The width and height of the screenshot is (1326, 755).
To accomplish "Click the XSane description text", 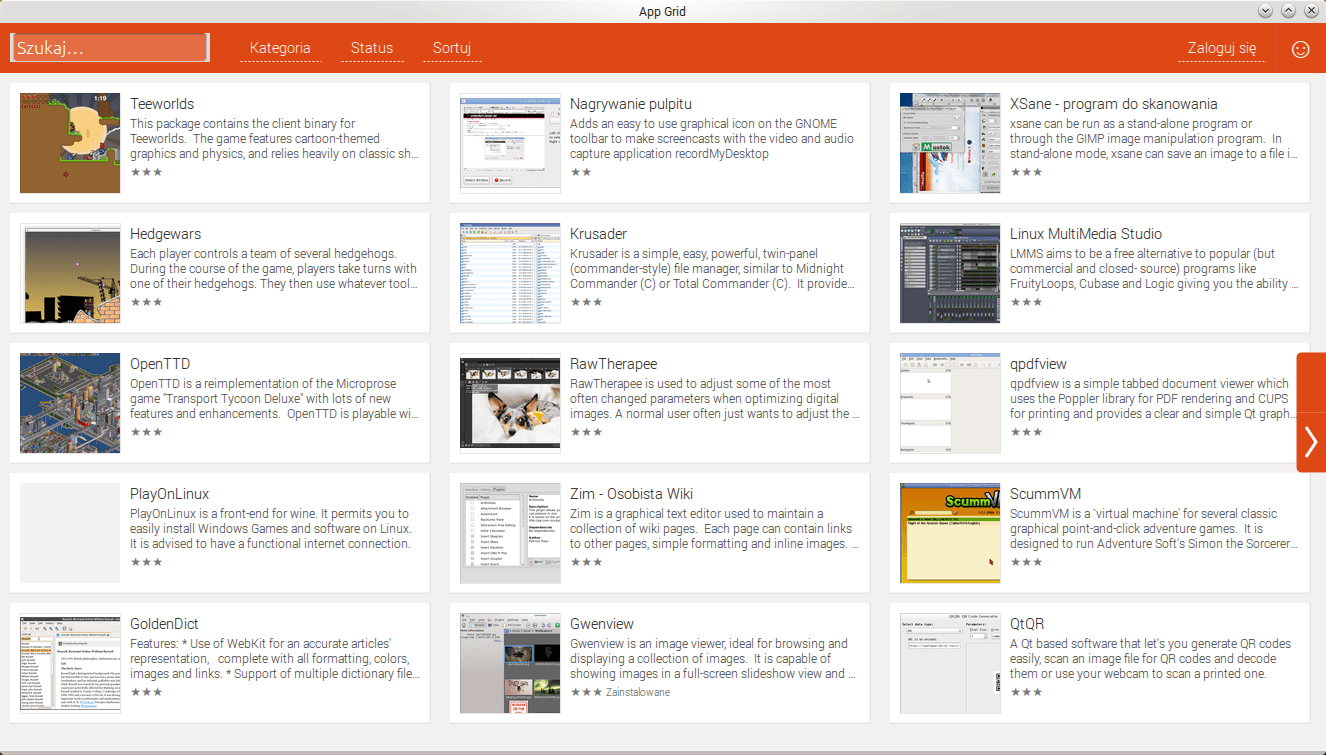I will pos(1155,139).
